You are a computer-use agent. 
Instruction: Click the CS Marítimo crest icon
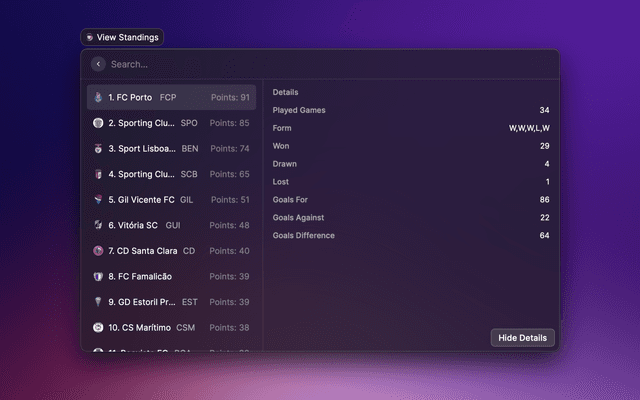tap(98, 327)
